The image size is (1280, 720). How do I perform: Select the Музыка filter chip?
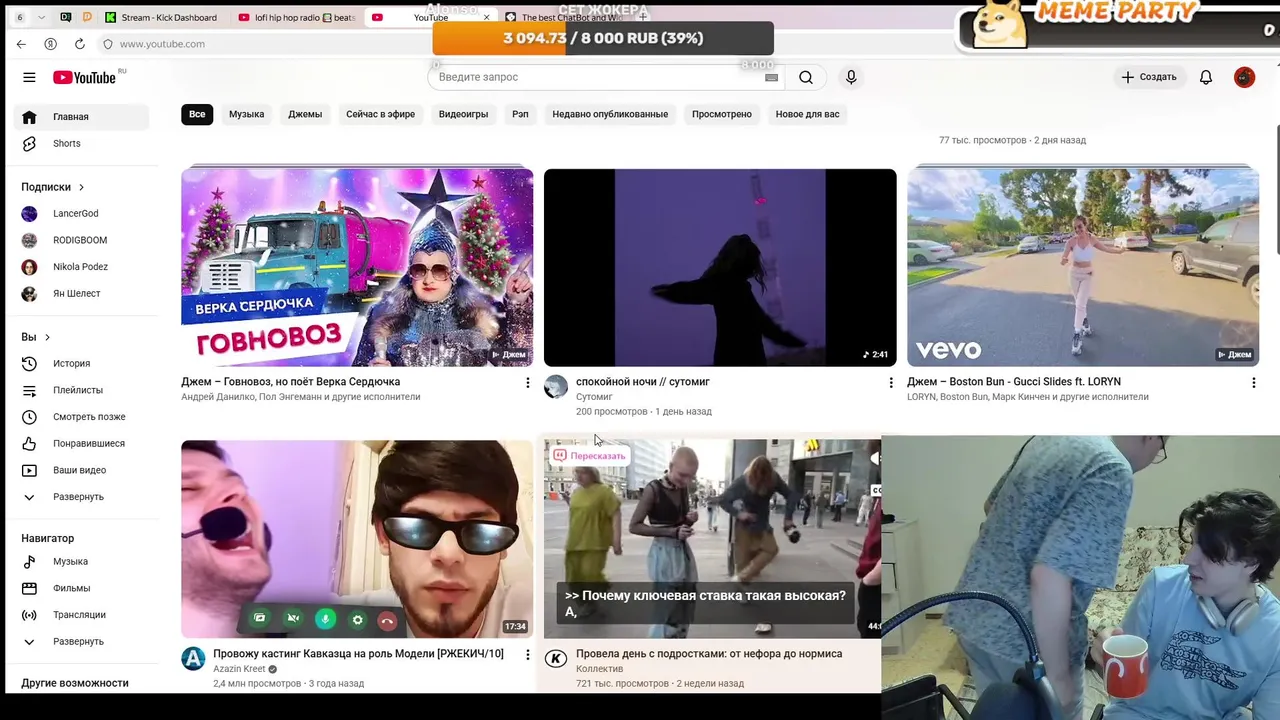(246, 114)
